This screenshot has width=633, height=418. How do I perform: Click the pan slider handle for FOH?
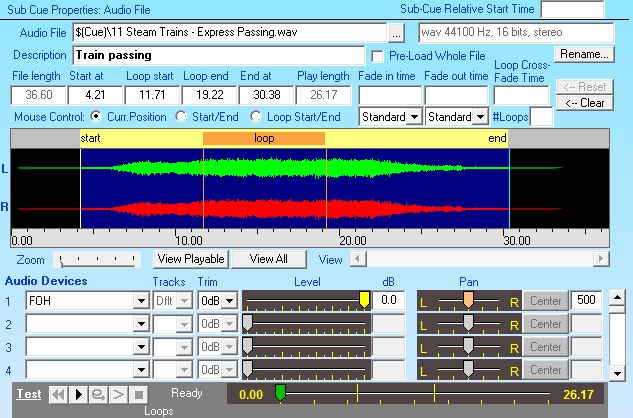468,300
